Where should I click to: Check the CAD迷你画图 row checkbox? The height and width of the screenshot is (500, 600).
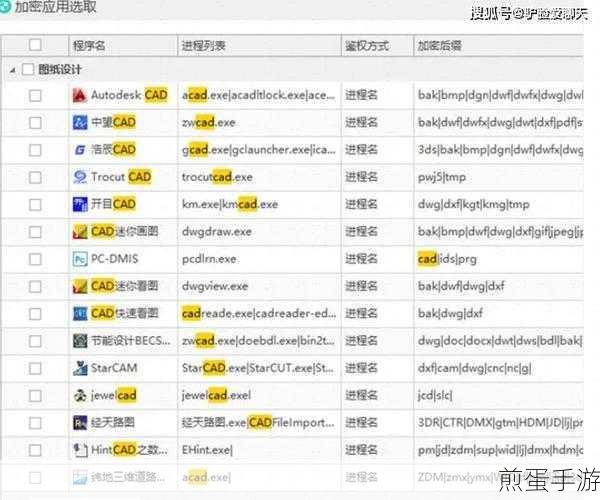[x=35, y=232]
